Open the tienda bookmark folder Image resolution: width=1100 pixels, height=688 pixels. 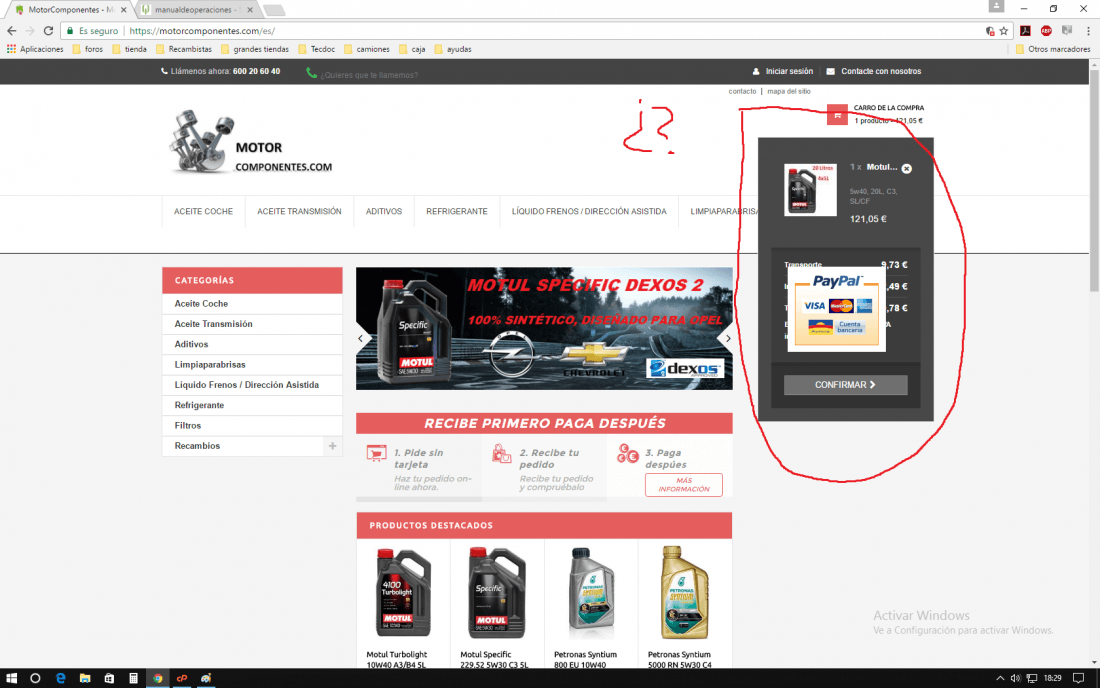coord(129,49)
